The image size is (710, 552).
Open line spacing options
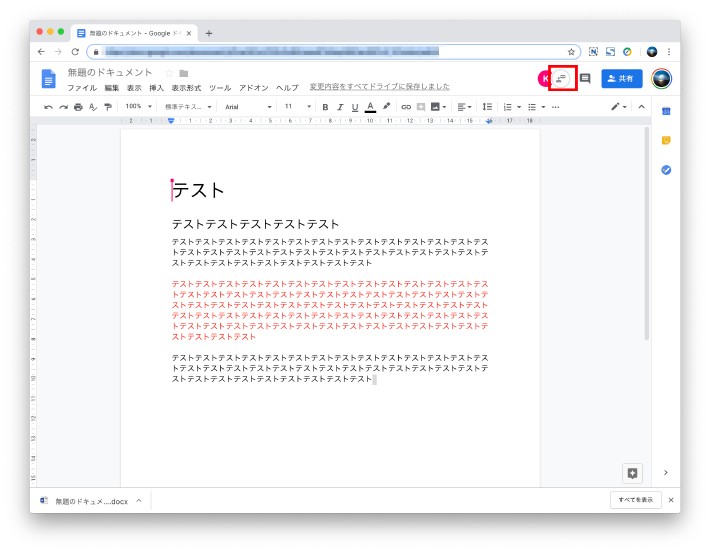487,107
